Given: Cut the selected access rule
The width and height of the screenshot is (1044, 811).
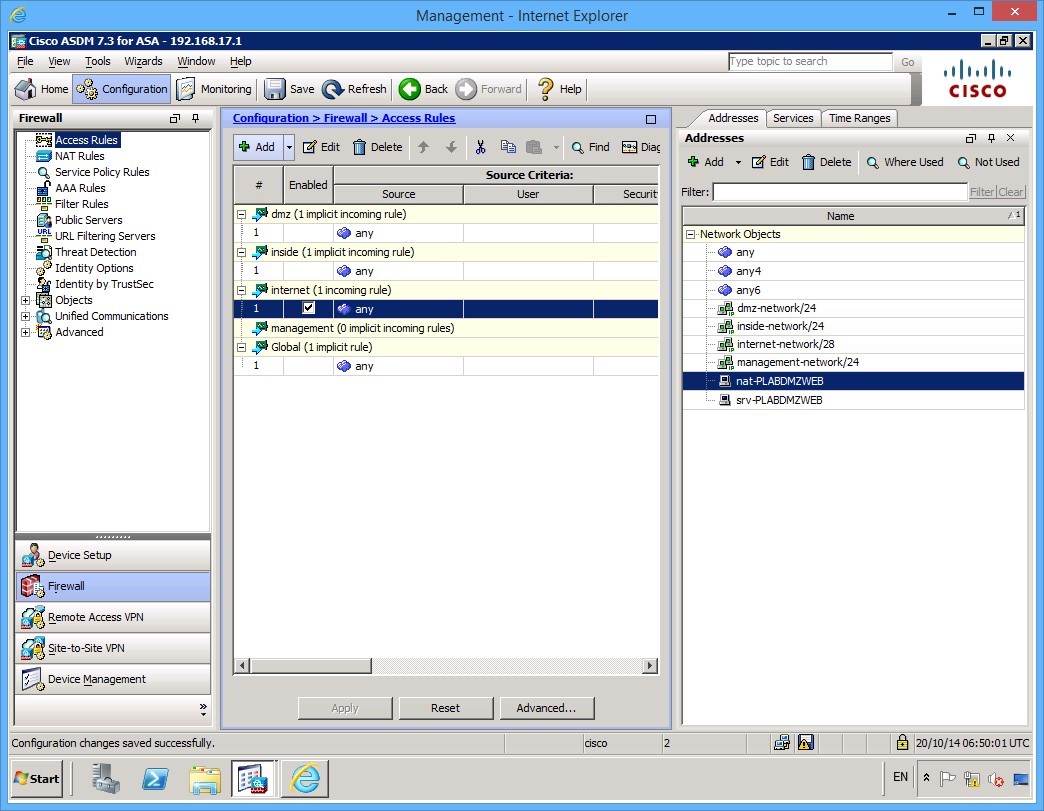Looking at the screenshot, I should (480, 146).
